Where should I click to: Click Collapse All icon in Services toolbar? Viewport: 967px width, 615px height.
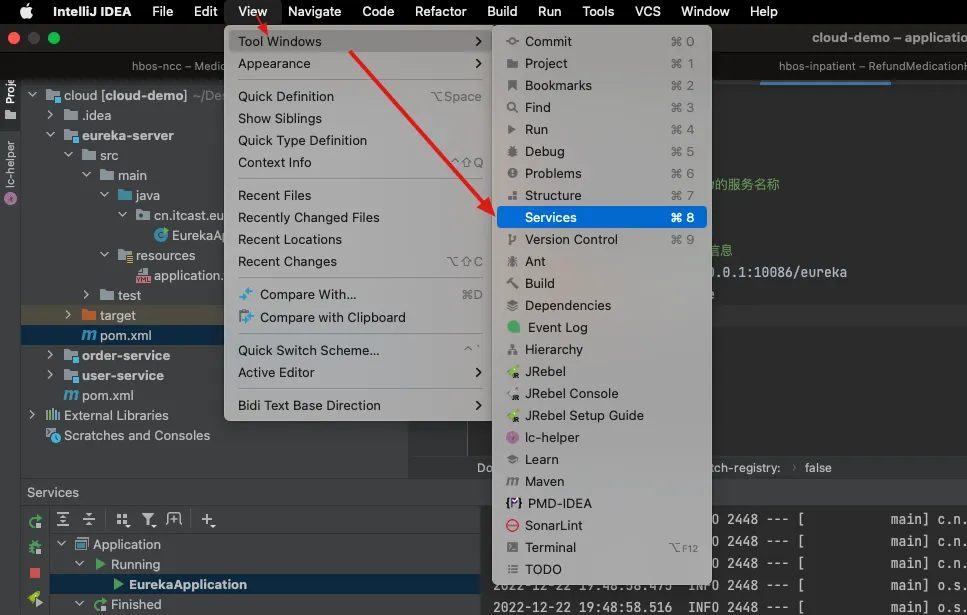tap(89, 519)
